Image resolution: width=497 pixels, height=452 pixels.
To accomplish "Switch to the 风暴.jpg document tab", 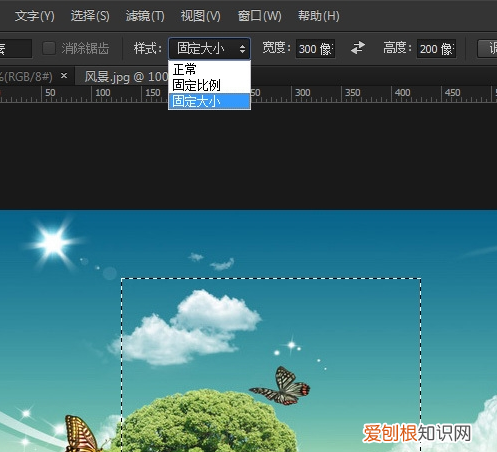I will click(x=122, y=77).
